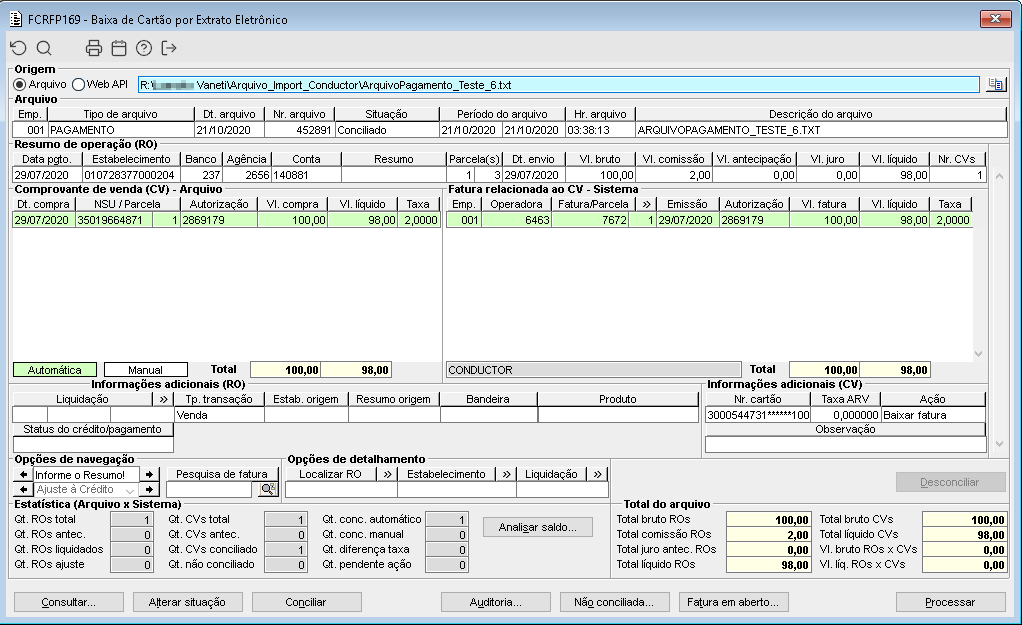This screenshot has height=625, width=1022.
Task: Click the Pesquisa de fatura header button
Action: pyautogui.click(x=222, y=474)
